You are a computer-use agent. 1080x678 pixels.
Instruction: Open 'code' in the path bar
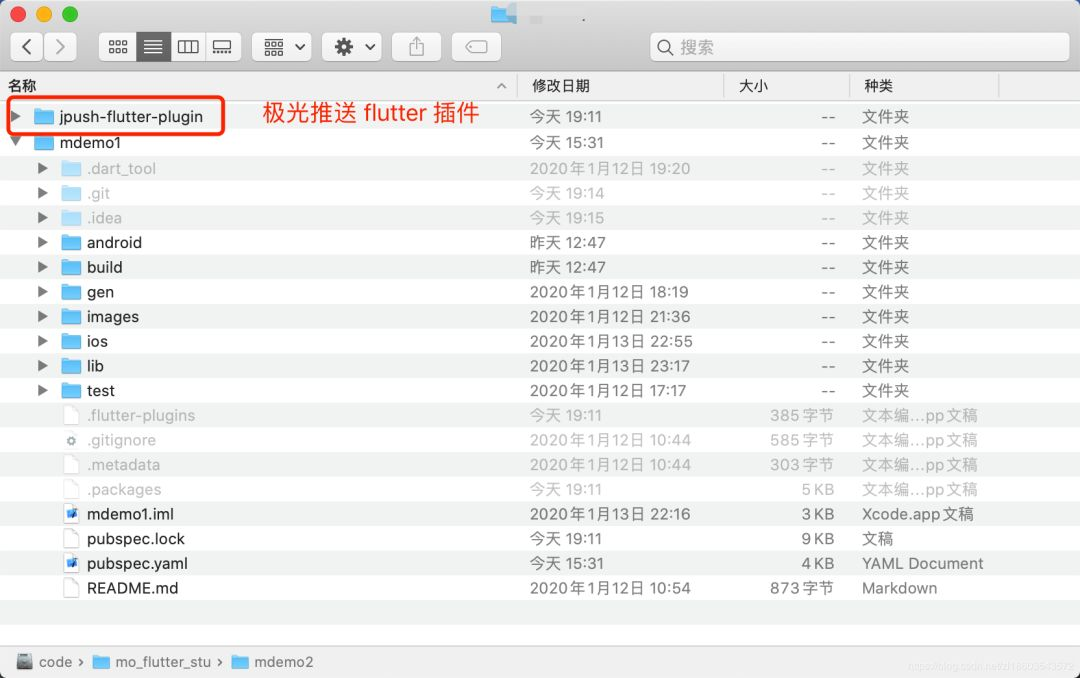pos(55,662)
